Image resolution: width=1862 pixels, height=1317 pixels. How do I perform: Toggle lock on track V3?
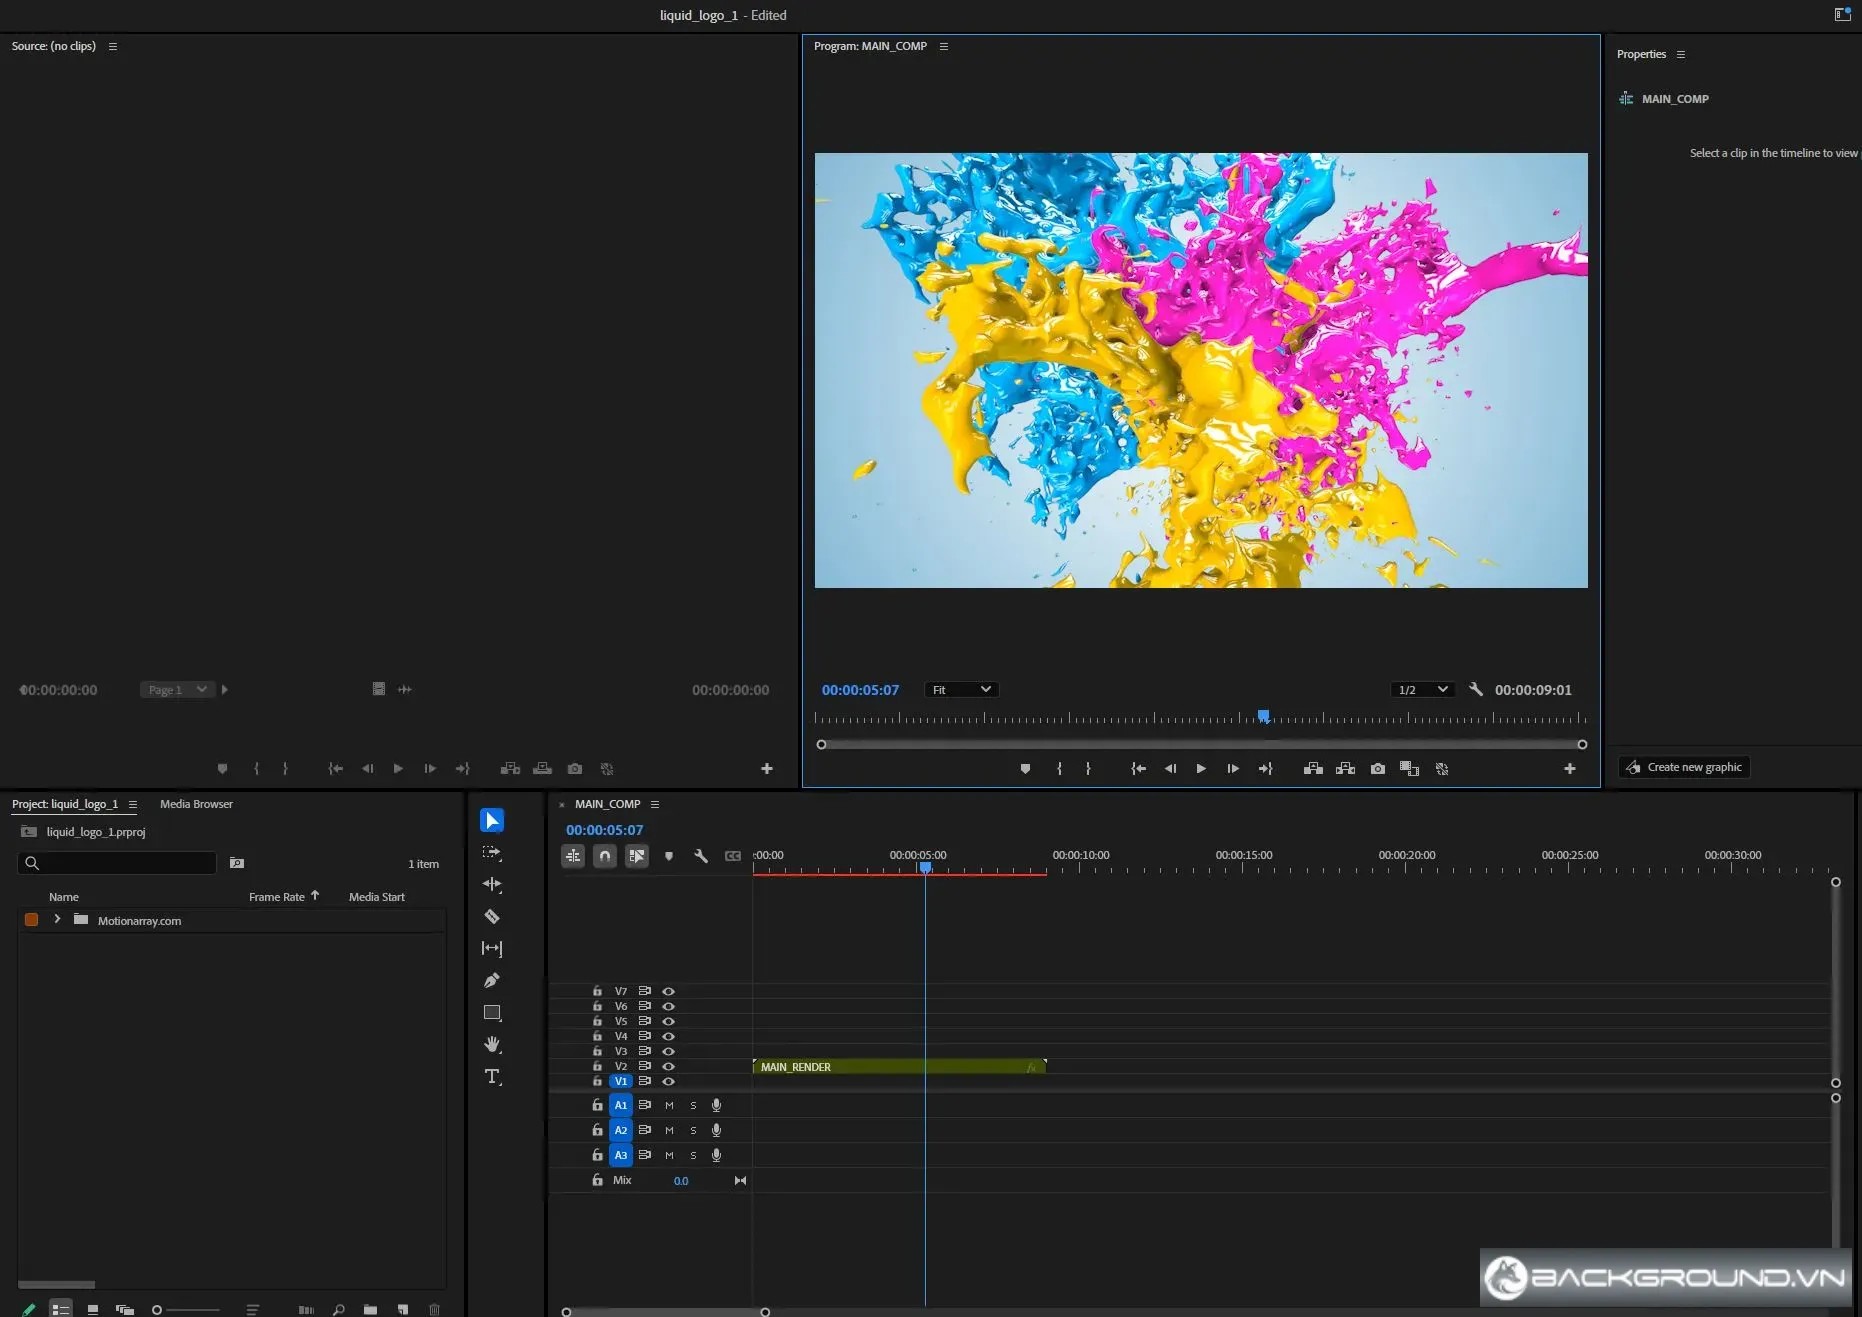click(597, 1051)
